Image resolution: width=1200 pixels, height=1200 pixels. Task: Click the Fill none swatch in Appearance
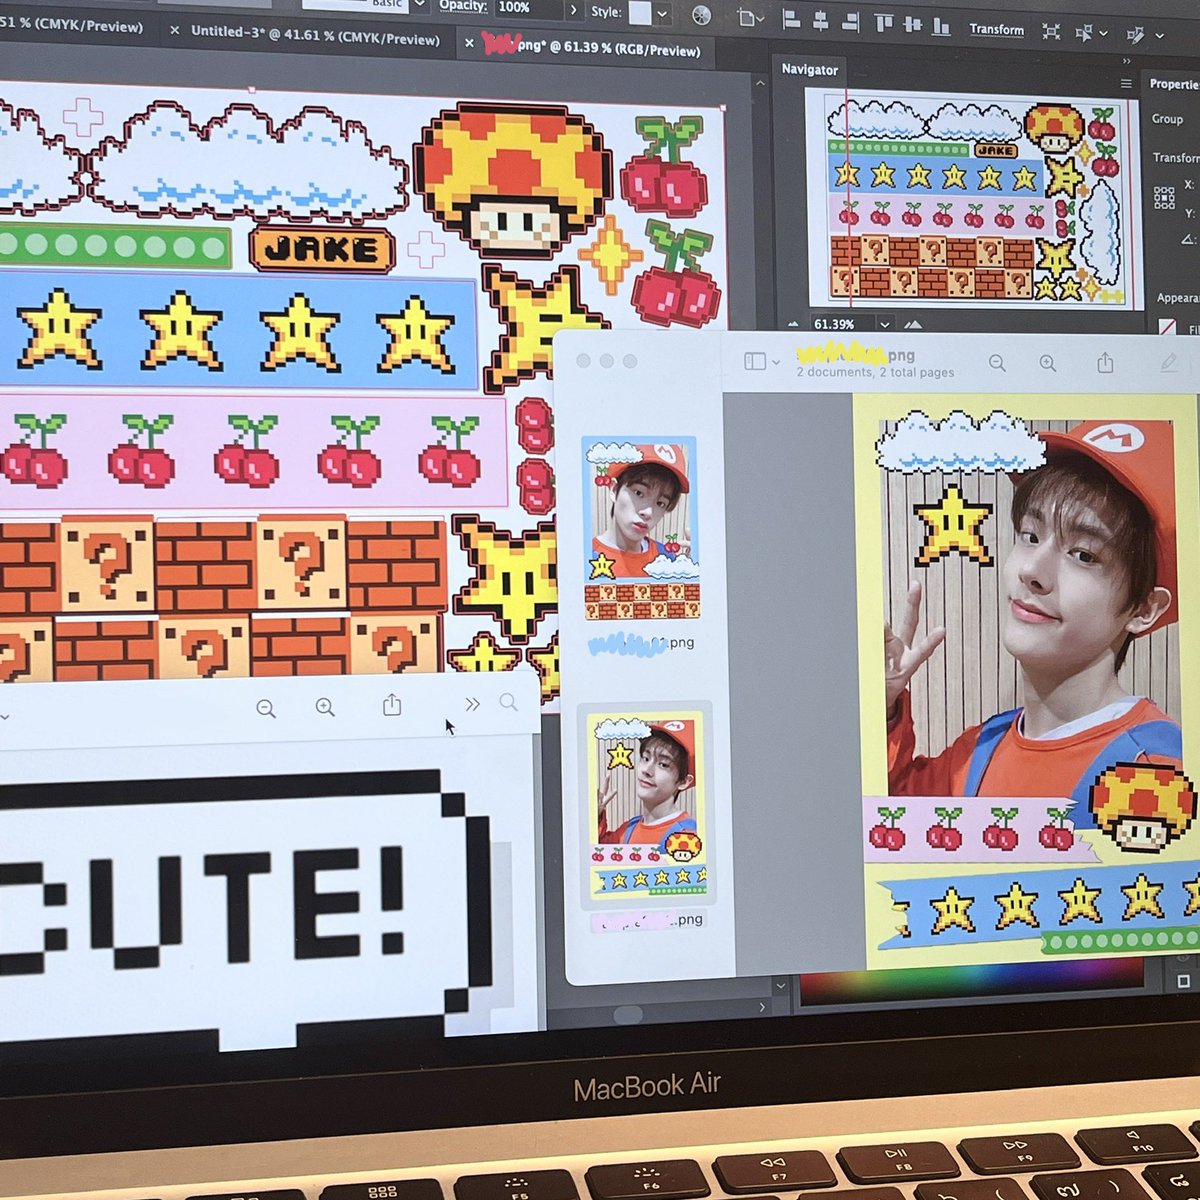click(x=1166, y=326)
